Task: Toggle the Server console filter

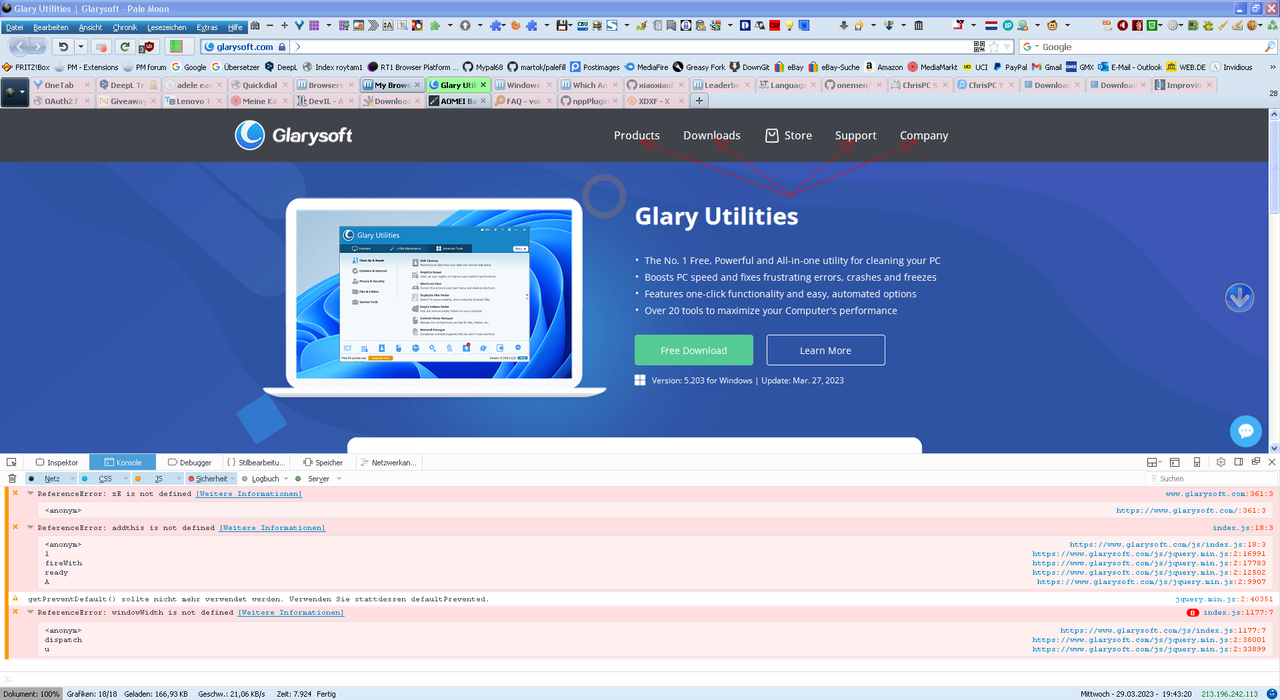Action: click(x=318, y=479)
